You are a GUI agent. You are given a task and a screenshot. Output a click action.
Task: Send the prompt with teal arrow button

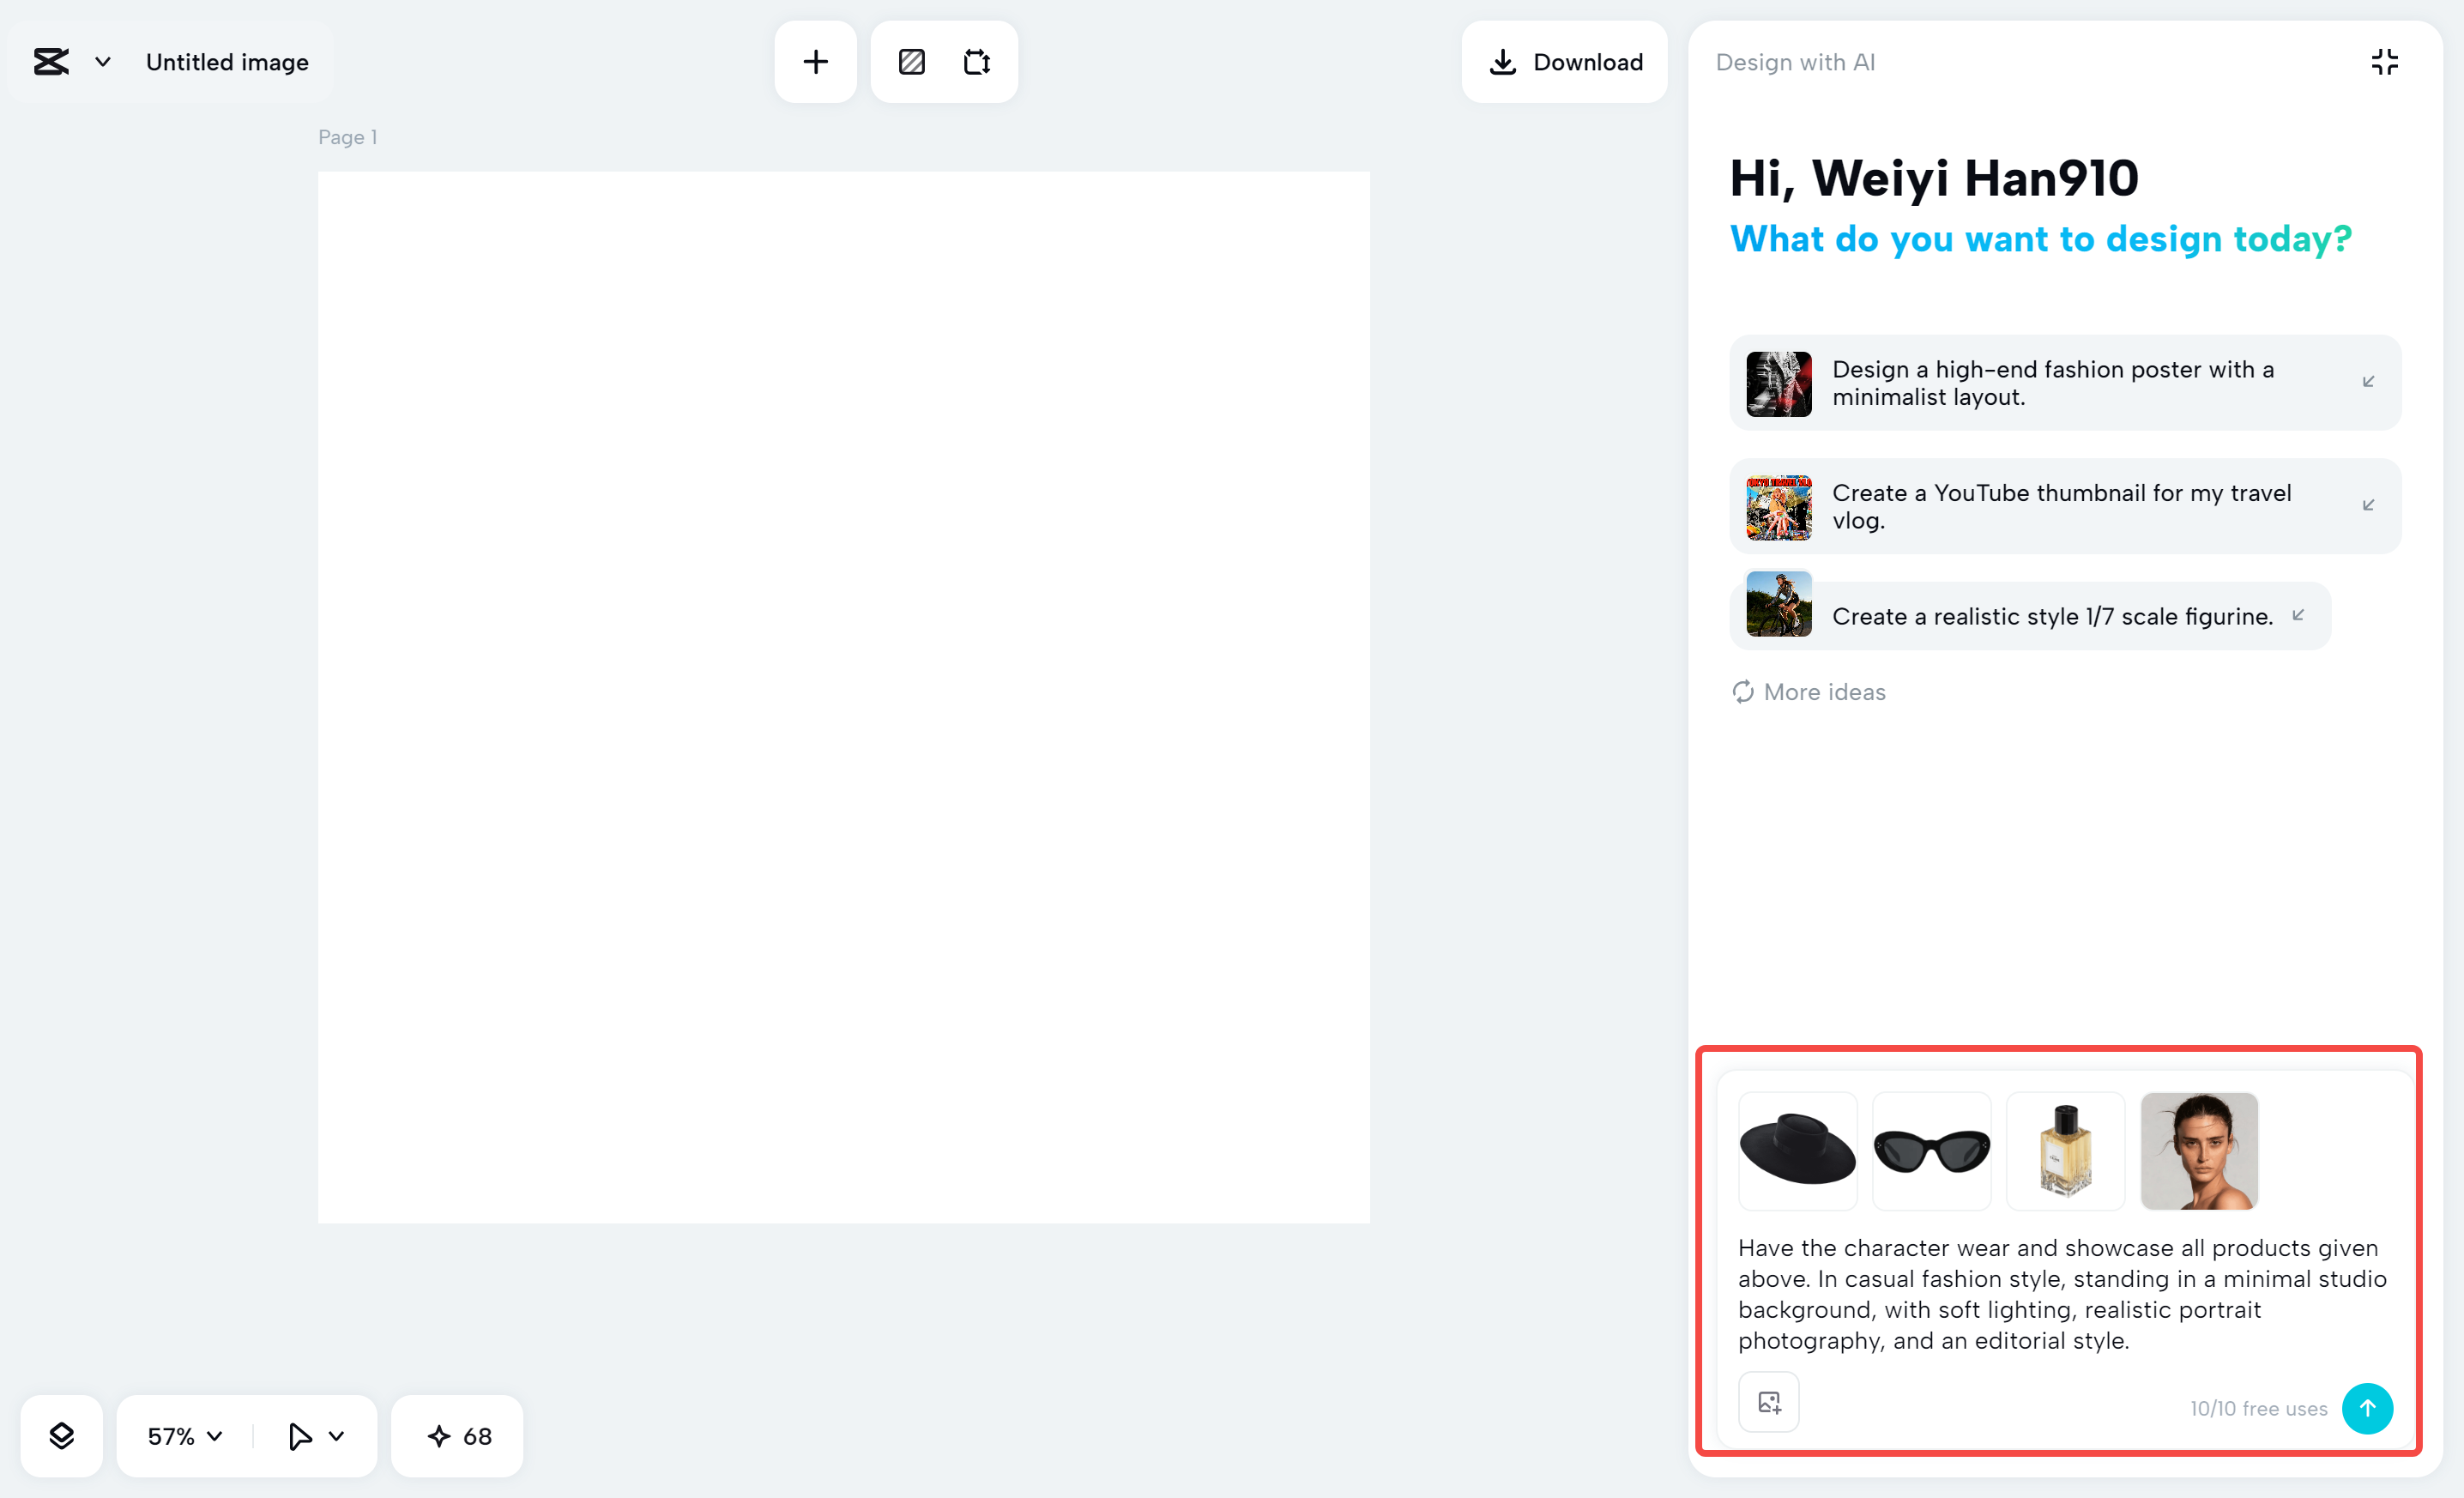coord(2367,1408)
